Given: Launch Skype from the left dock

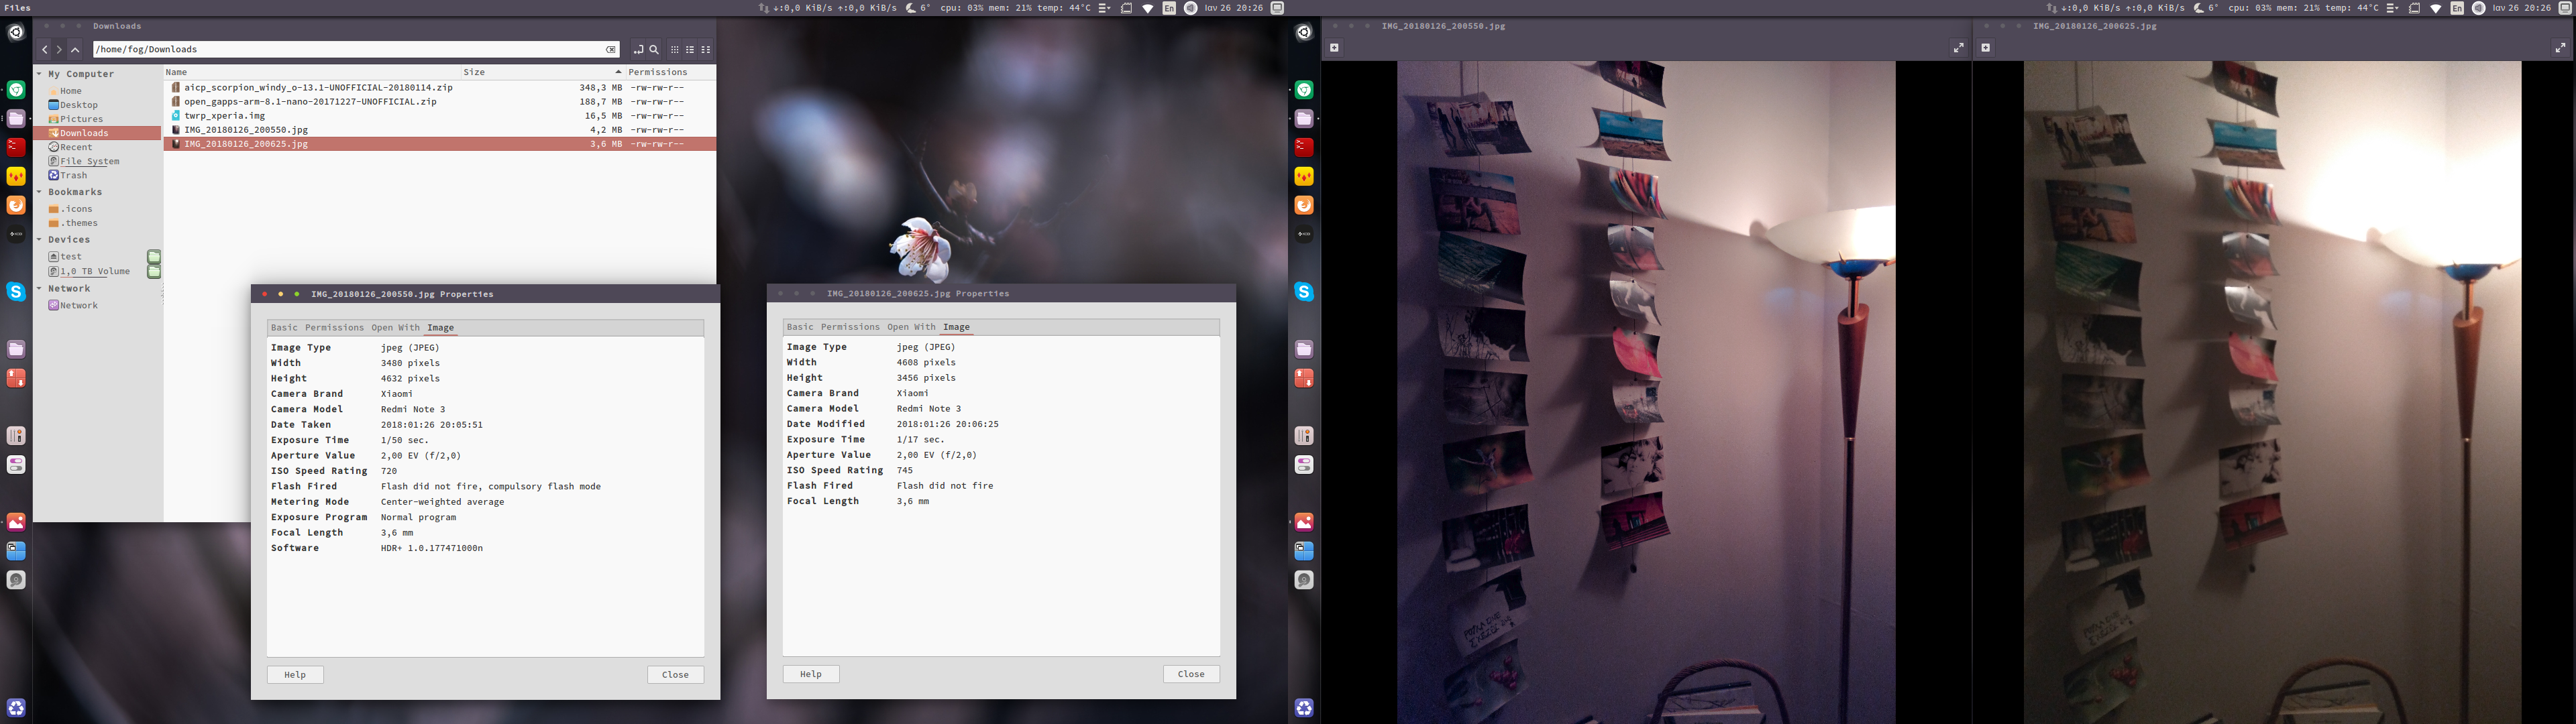Looking at the screenshot, I should 16,291.
